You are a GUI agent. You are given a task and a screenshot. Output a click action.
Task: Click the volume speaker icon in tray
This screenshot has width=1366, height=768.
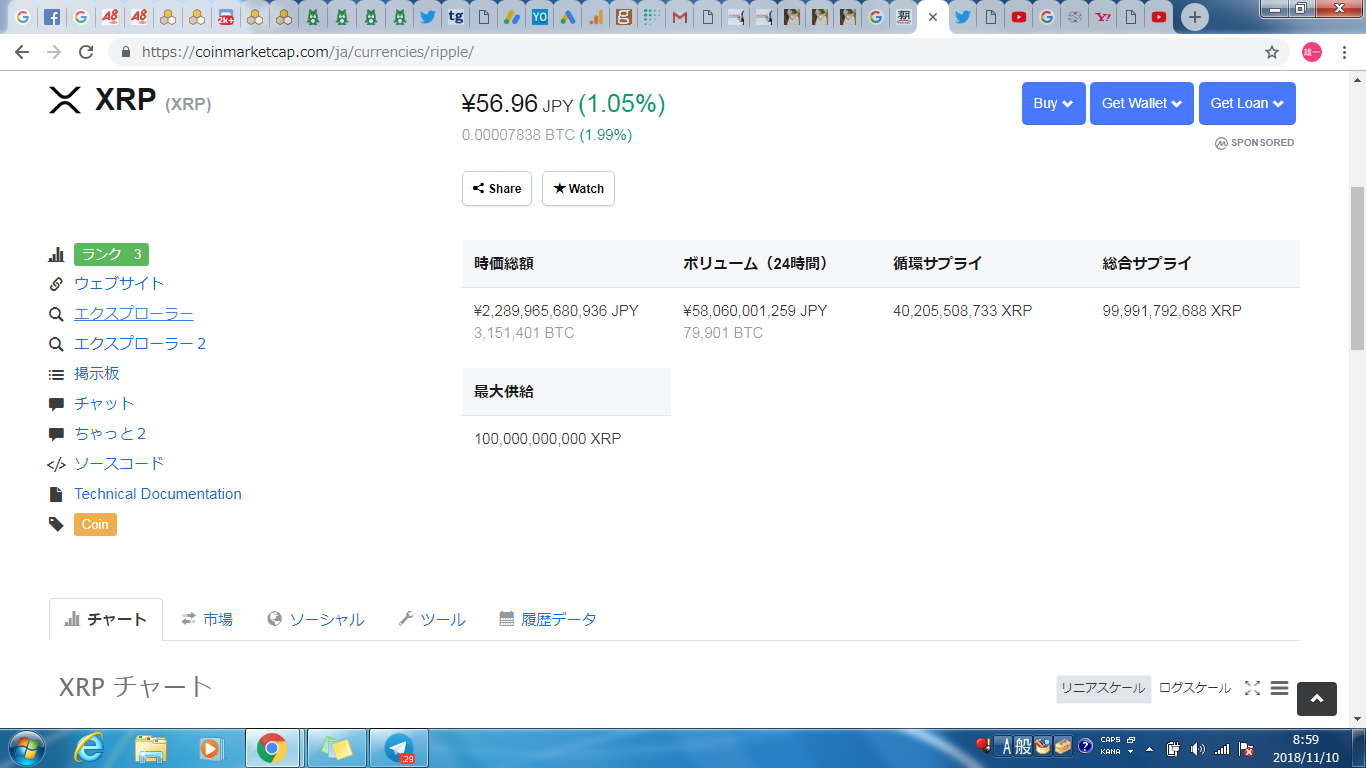pyautogui.click(x=1198, y=748)
